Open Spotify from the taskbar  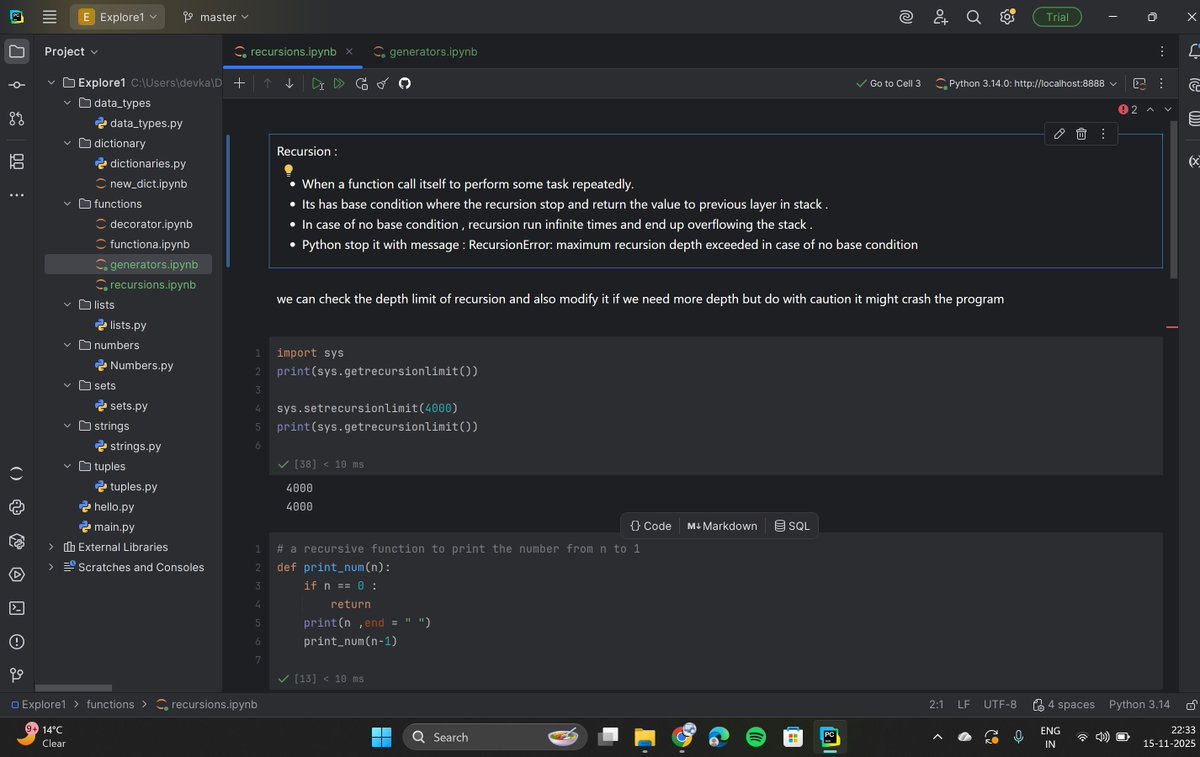(x=756, y=737)
